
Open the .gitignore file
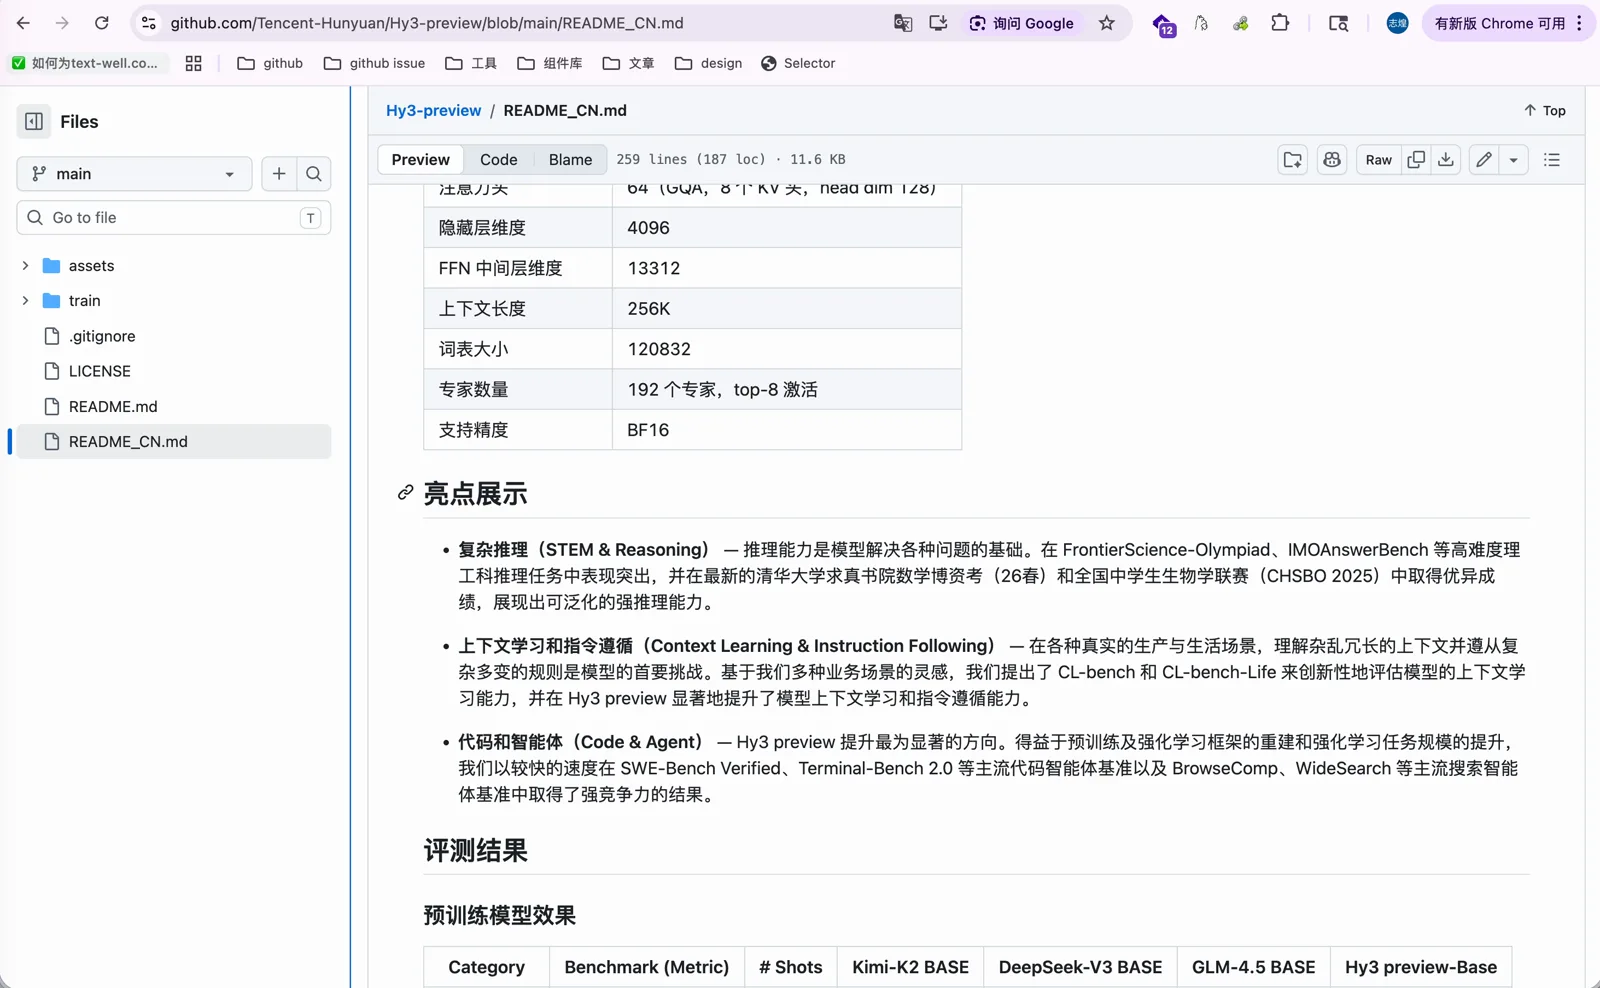(102, 337)
